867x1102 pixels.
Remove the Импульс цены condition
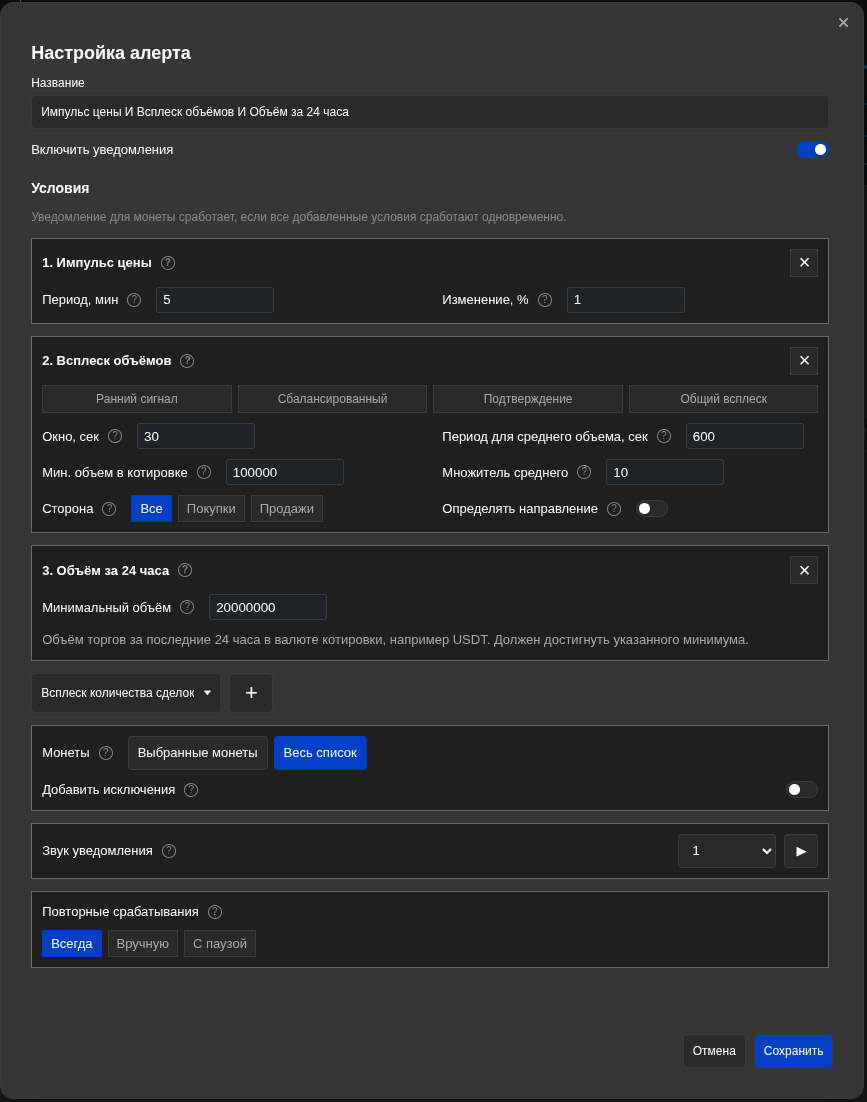804,263
